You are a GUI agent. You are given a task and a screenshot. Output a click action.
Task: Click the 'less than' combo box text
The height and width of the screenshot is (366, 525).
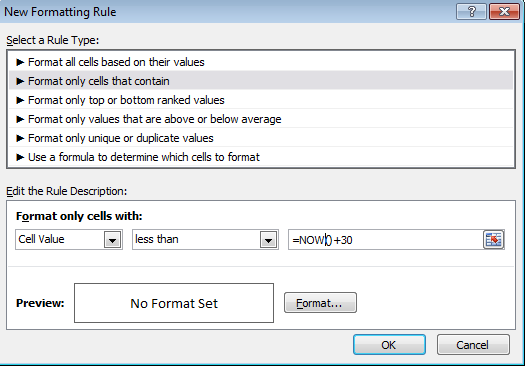157,239
